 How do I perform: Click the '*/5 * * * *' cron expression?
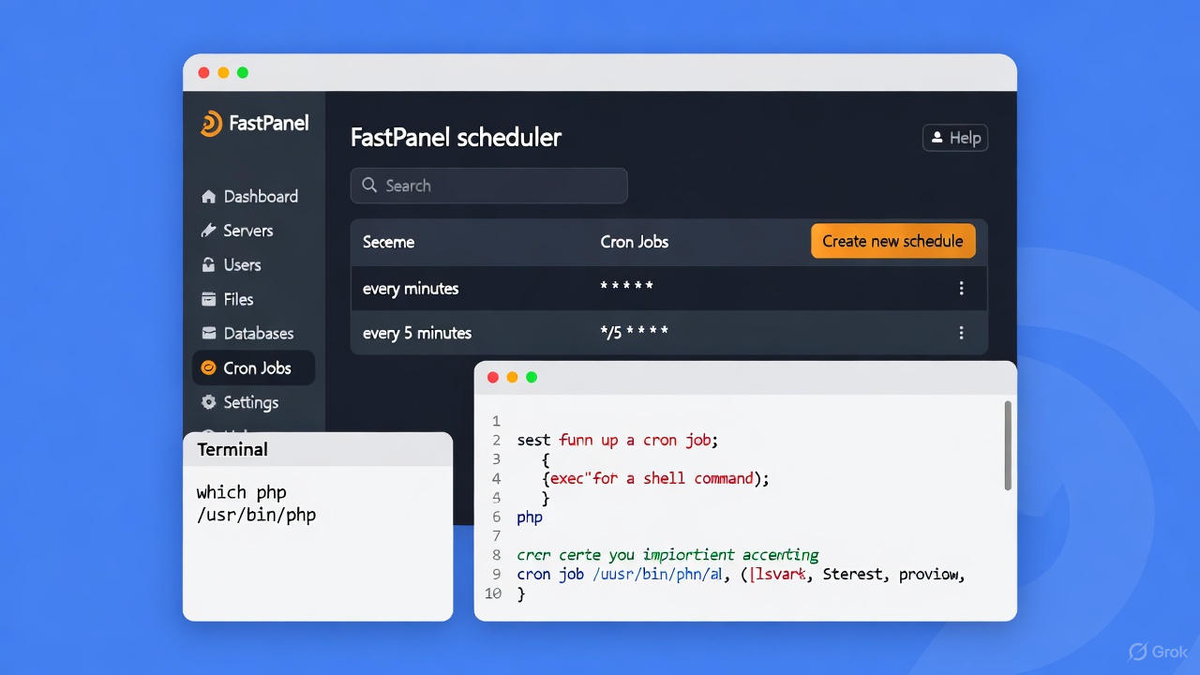pyautogui.click(x=634, y=332)
